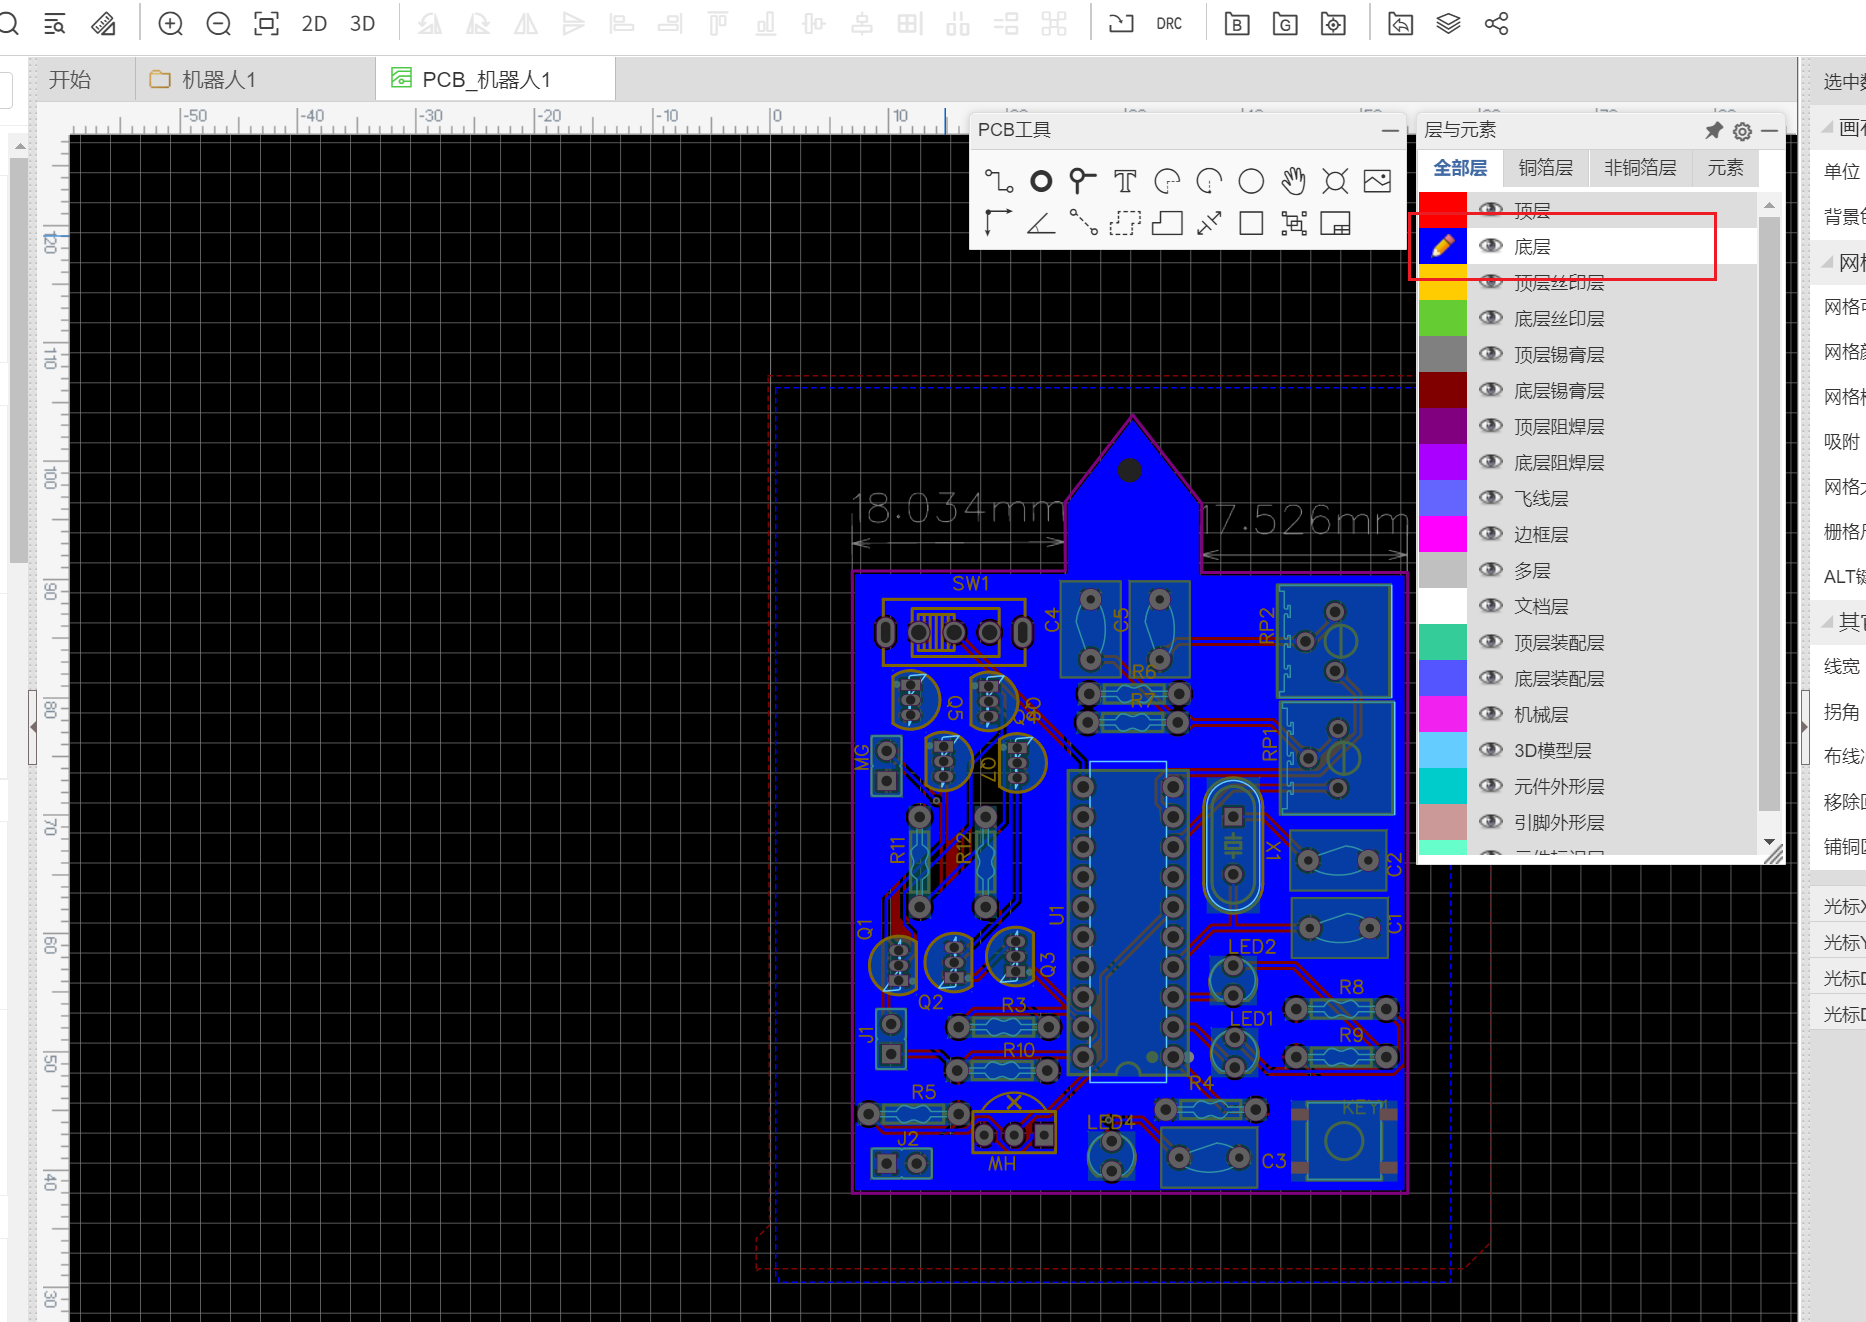This screenshot has width=1866, height=1322.
Task: Collapse the 网格 section triangle
Action: tap(1828, 262)
